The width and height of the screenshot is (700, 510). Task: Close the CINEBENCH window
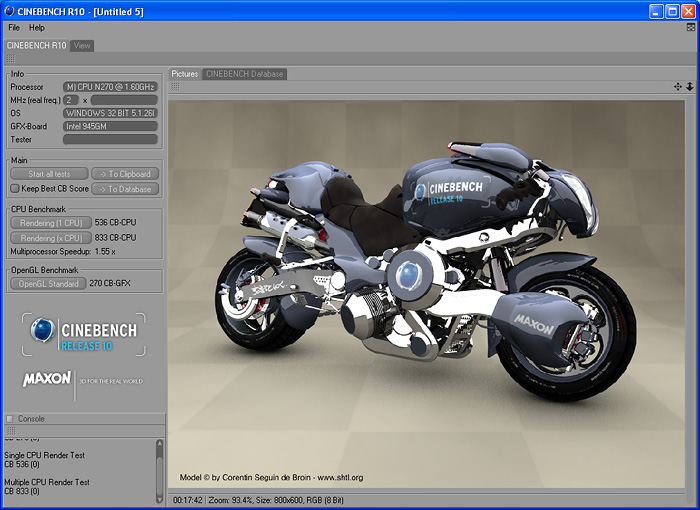[x=688, y=11]
